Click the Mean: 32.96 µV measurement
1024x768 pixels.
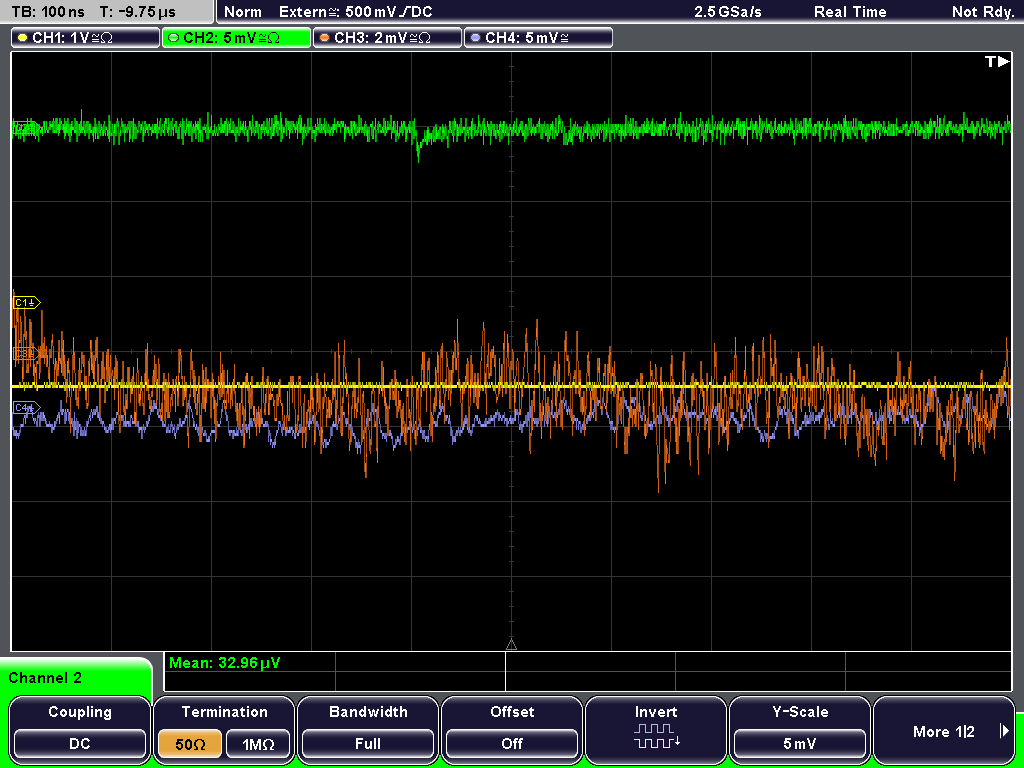[225, 663]
